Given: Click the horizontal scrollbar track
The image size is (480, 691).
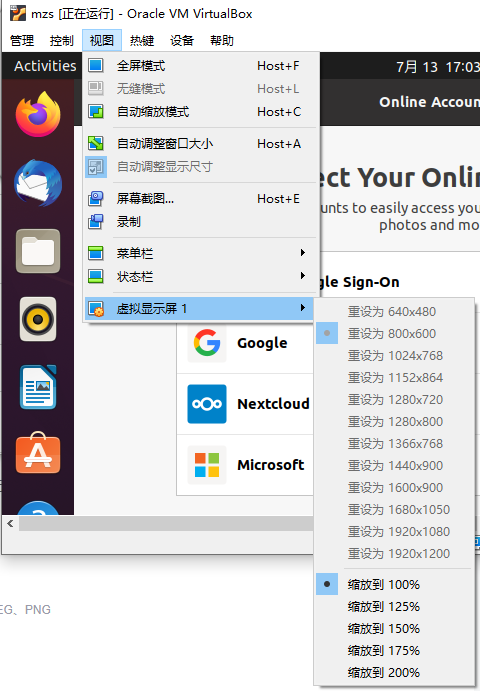Looking at the screenshot, I should click(x=166, y=524).
